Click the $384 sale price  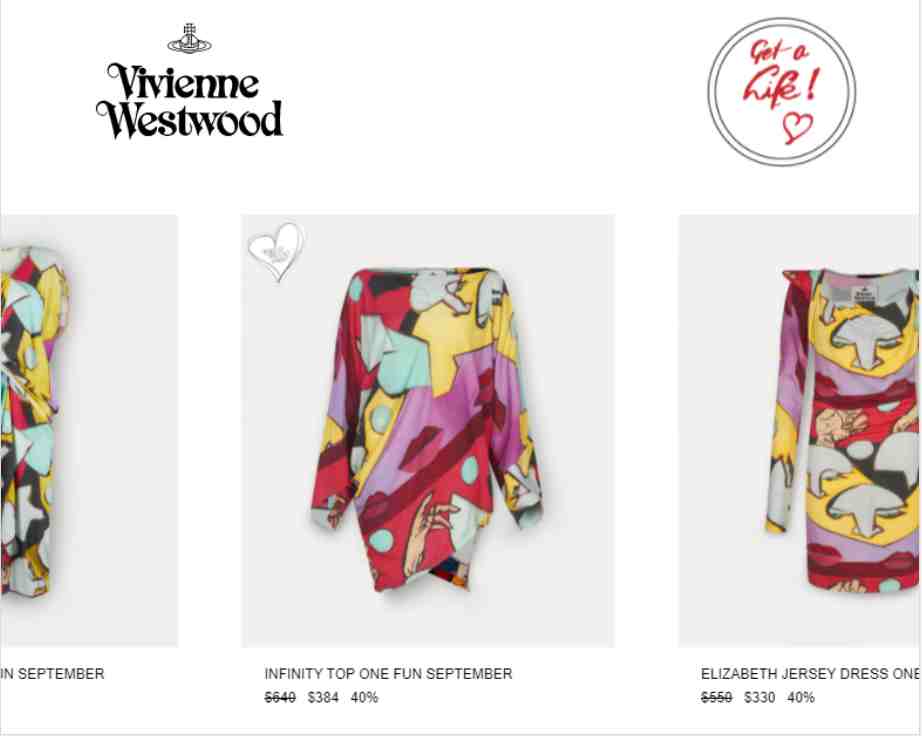click(x=323, y=698)
